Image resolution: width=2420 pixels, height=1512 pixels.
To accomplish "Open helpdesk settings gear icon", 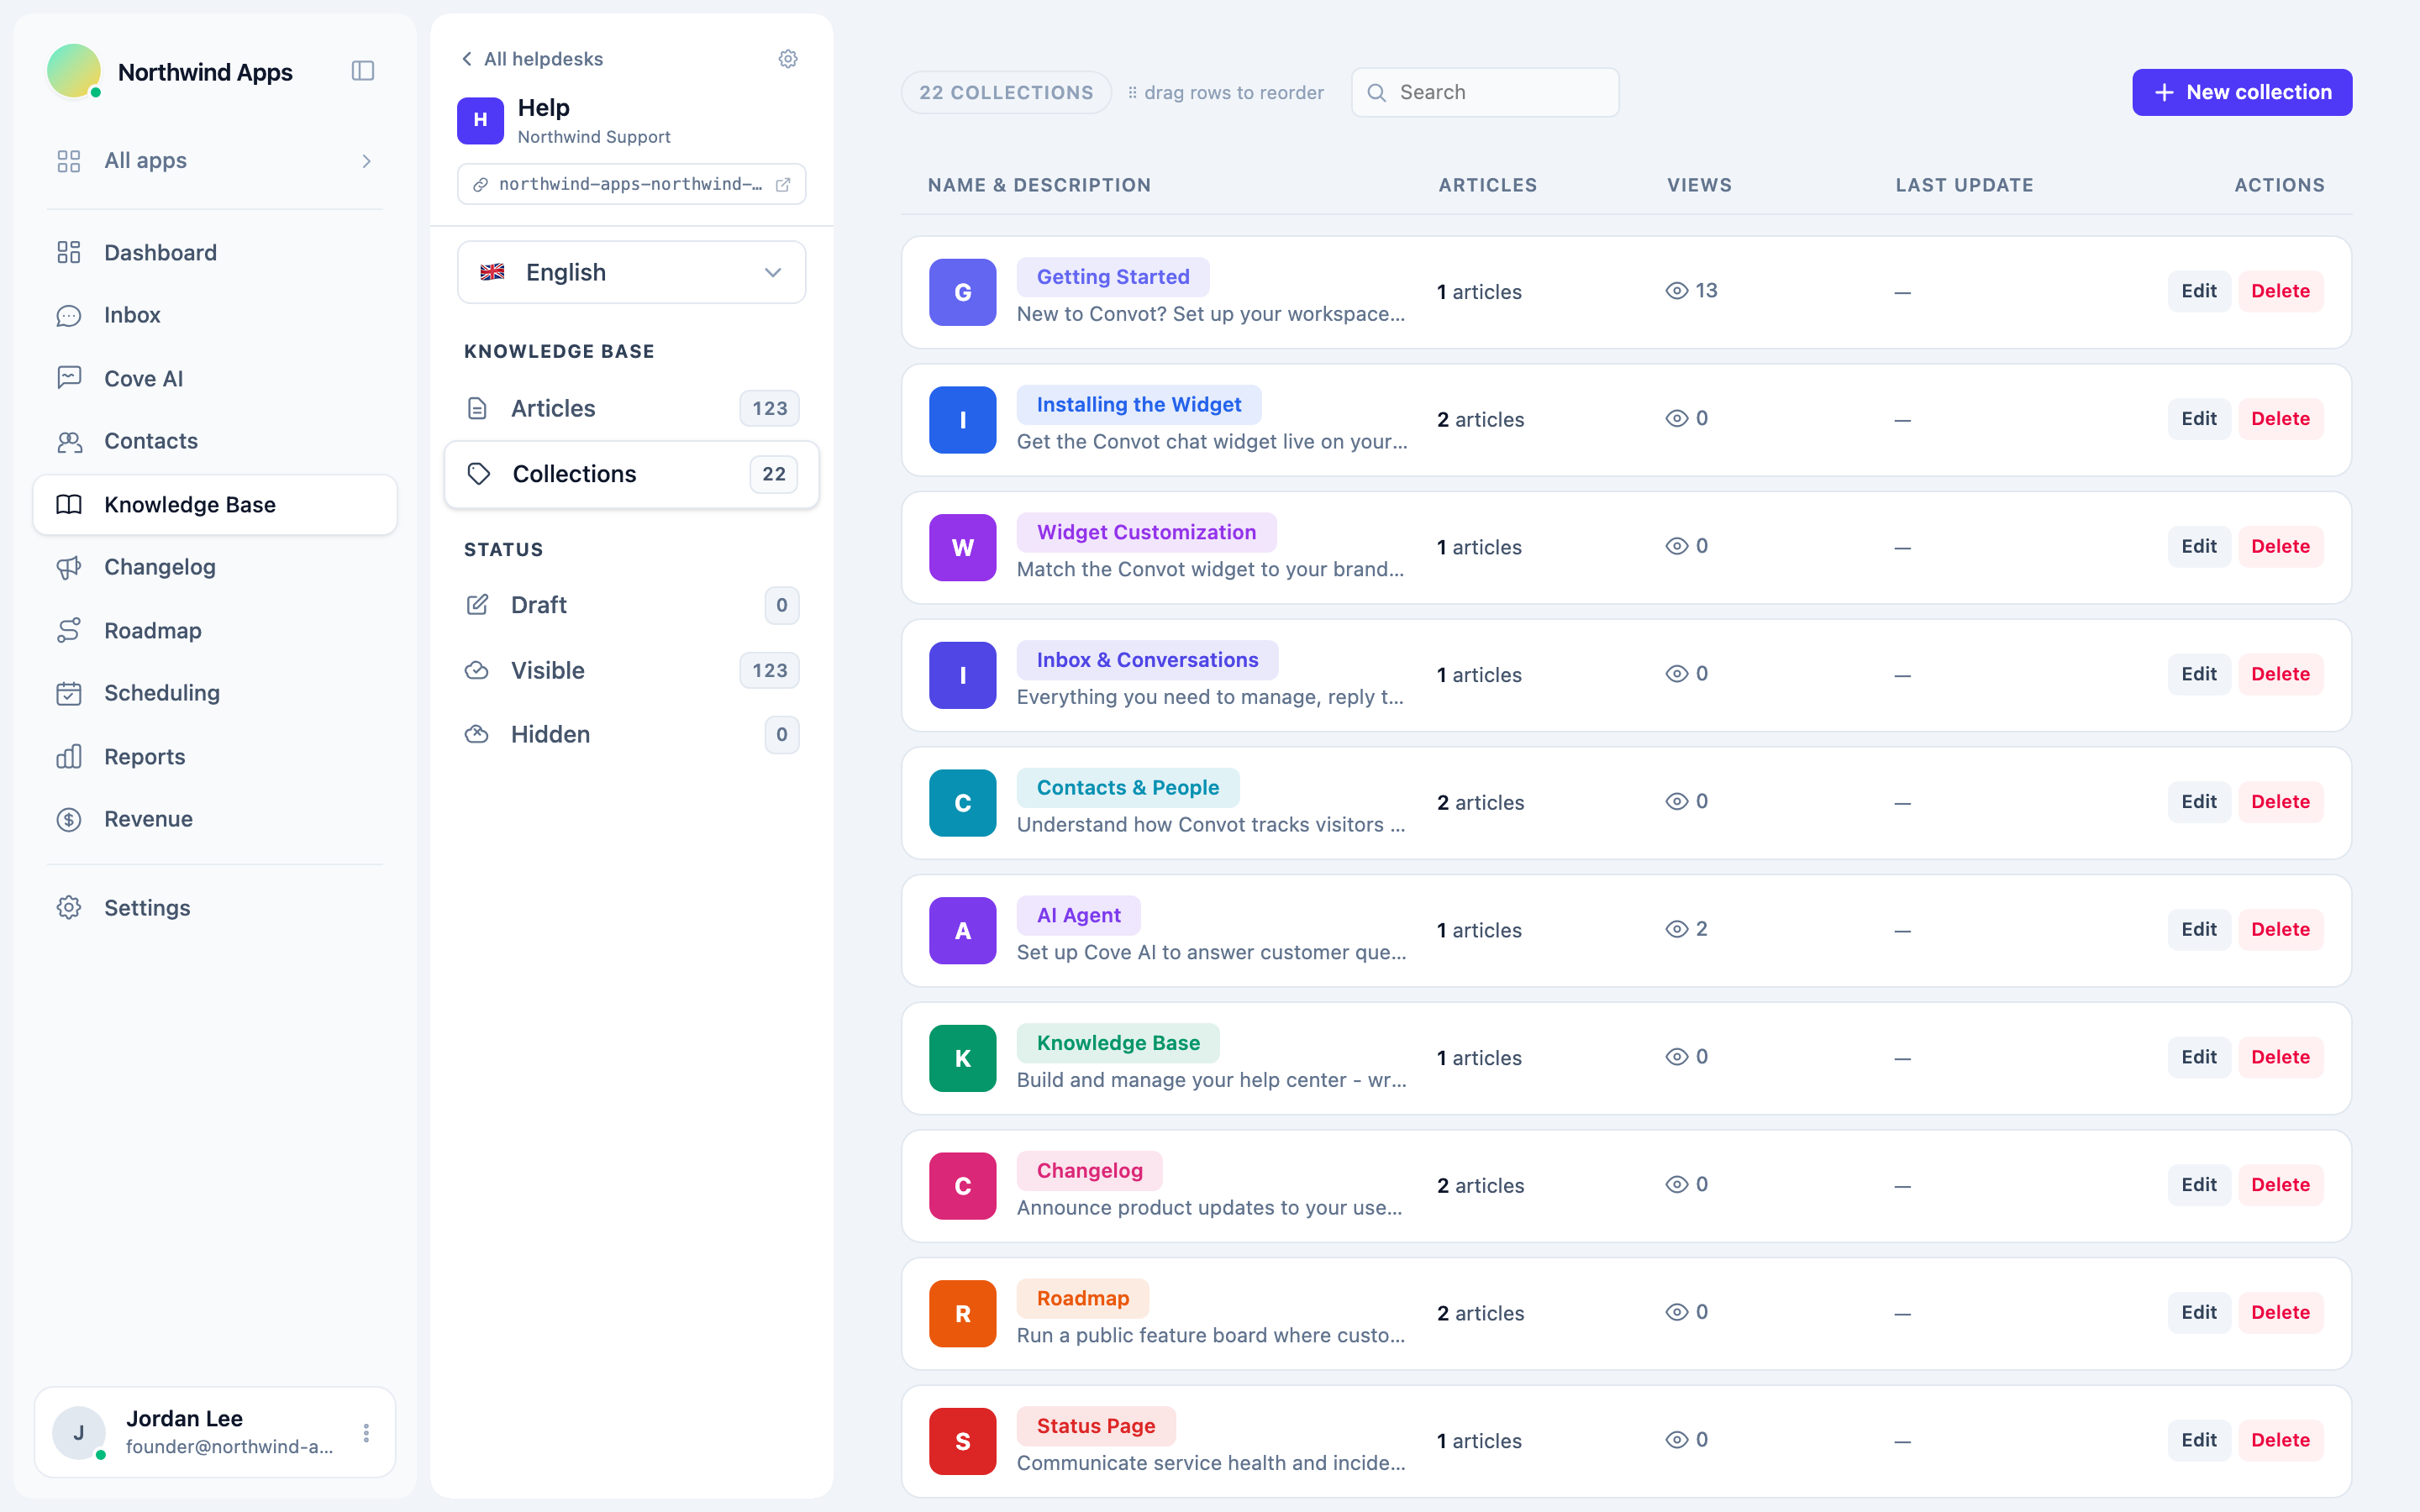I will [788, 59].
